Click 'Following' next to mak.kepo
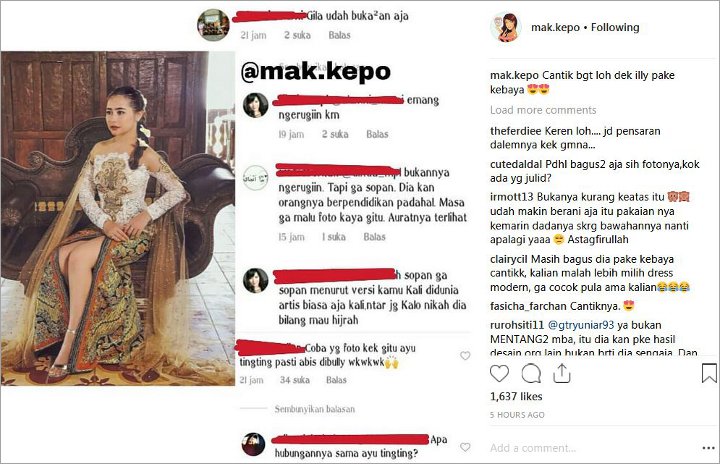 [x=615, y=28]
